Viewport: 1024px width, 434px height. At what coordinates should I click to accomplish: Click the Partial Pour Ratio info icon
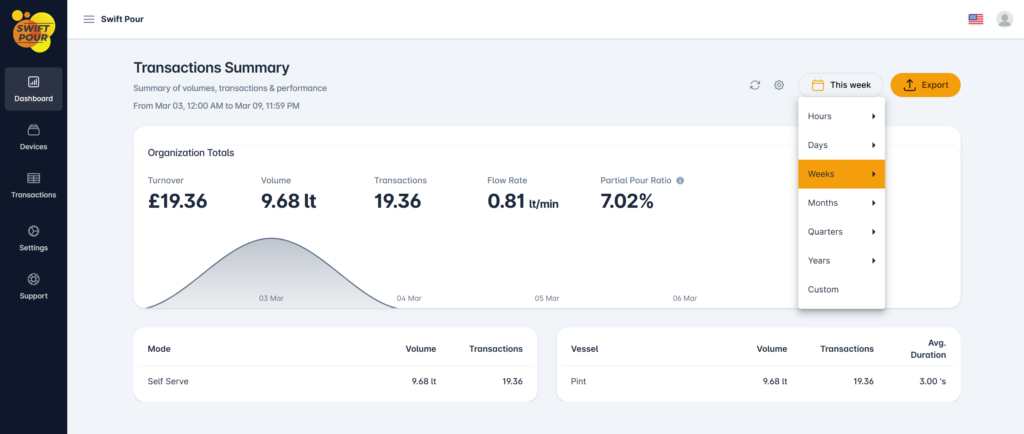[680, 181]
